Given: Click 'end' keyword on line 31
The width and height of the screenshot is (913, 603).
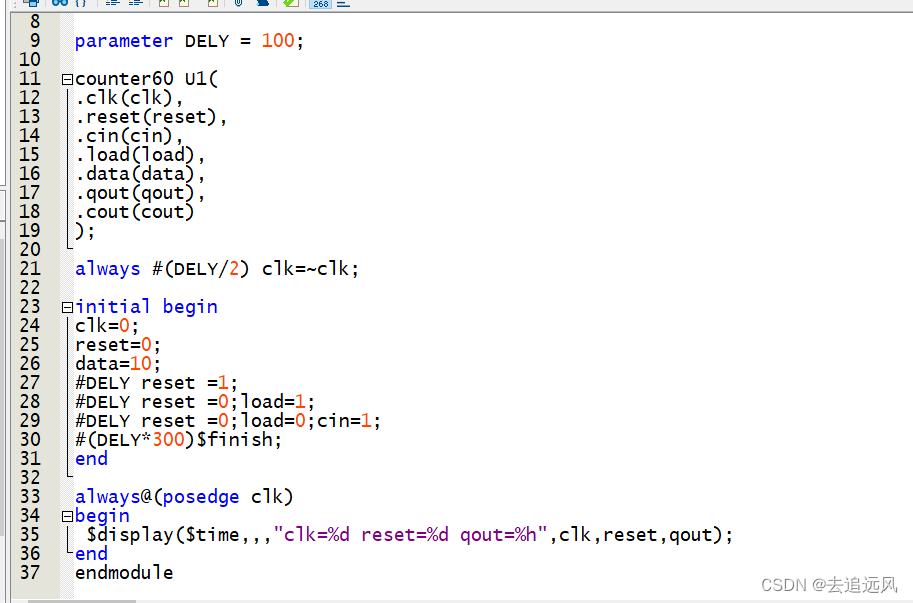Looking at the screenshot, I should pyautogui.click(x=91, y=459).
